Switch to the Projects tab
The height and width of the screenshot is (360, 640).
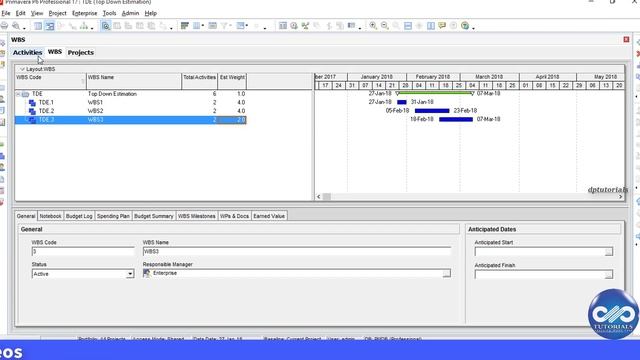[81, 53]
